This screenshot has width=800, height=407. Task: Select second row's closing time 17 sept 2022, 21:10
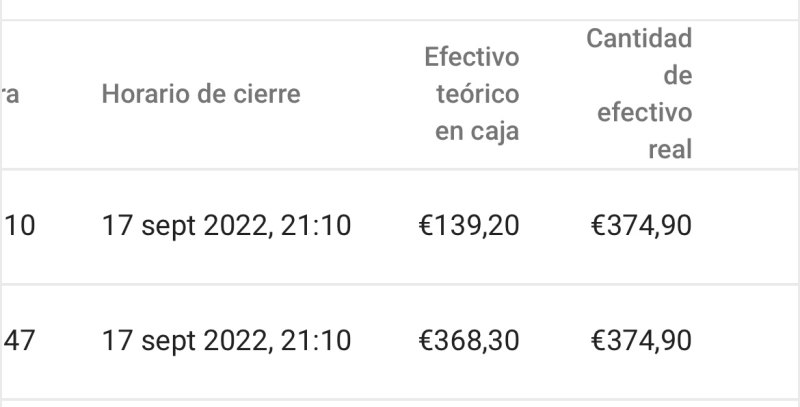(226, 341)
